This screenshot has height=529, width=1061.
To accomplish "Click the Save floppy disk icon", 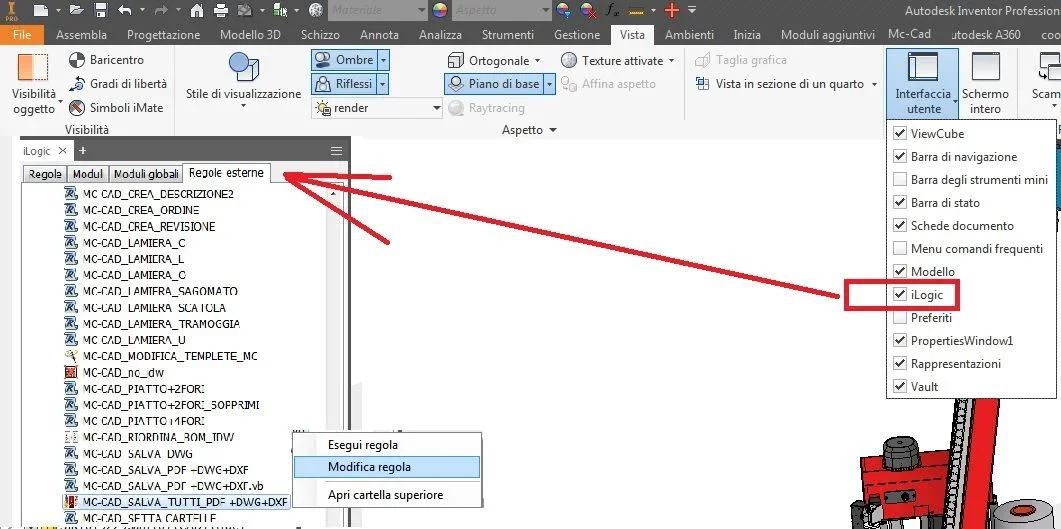I will coord(101,10).
